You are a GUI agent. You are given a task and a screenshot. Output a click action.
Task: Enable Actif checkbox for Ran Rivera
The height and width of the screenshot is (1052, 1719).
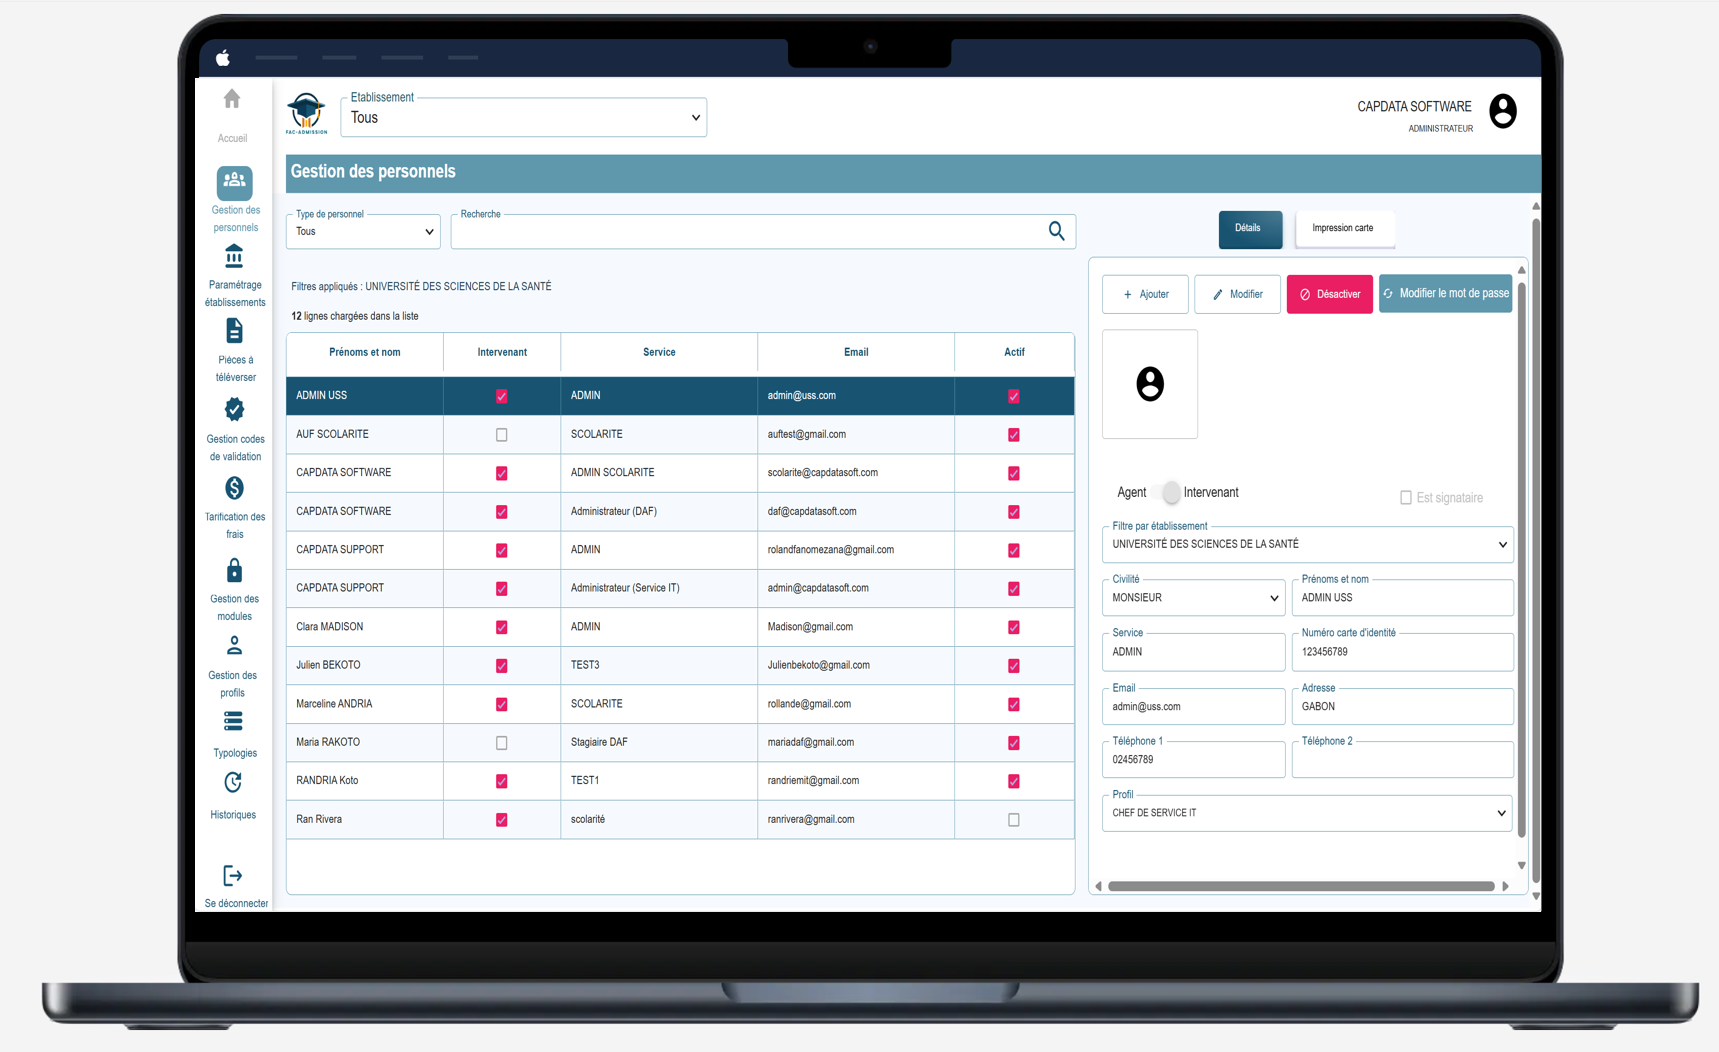pos(1014,820)
